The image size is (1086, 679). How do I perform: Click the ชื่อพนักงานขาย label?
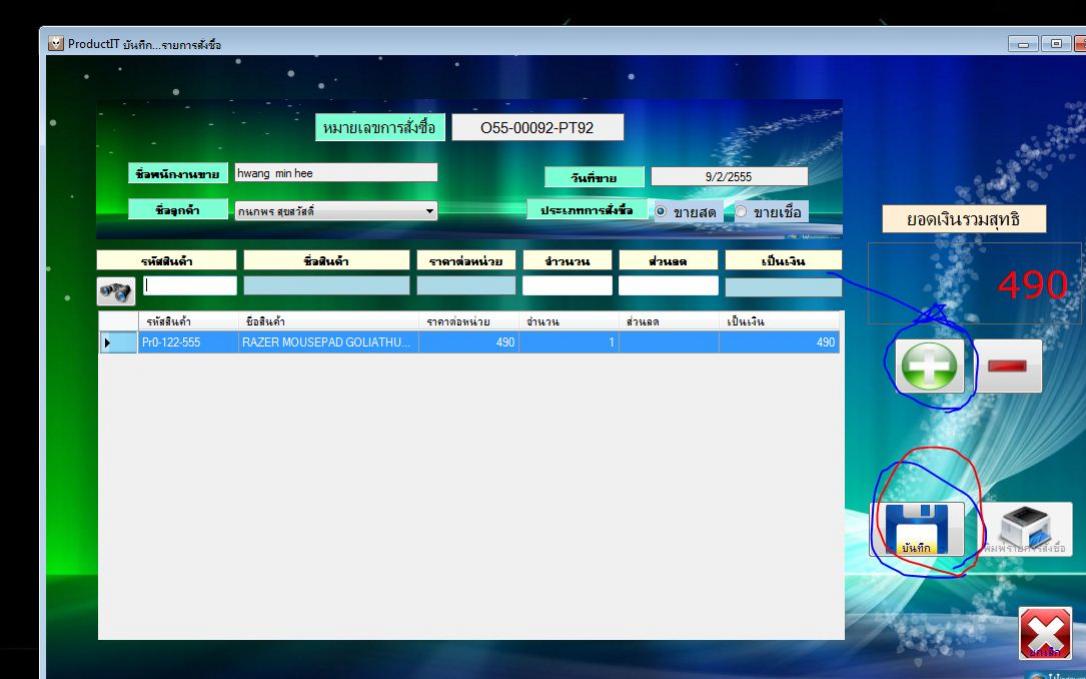point(178,173)
